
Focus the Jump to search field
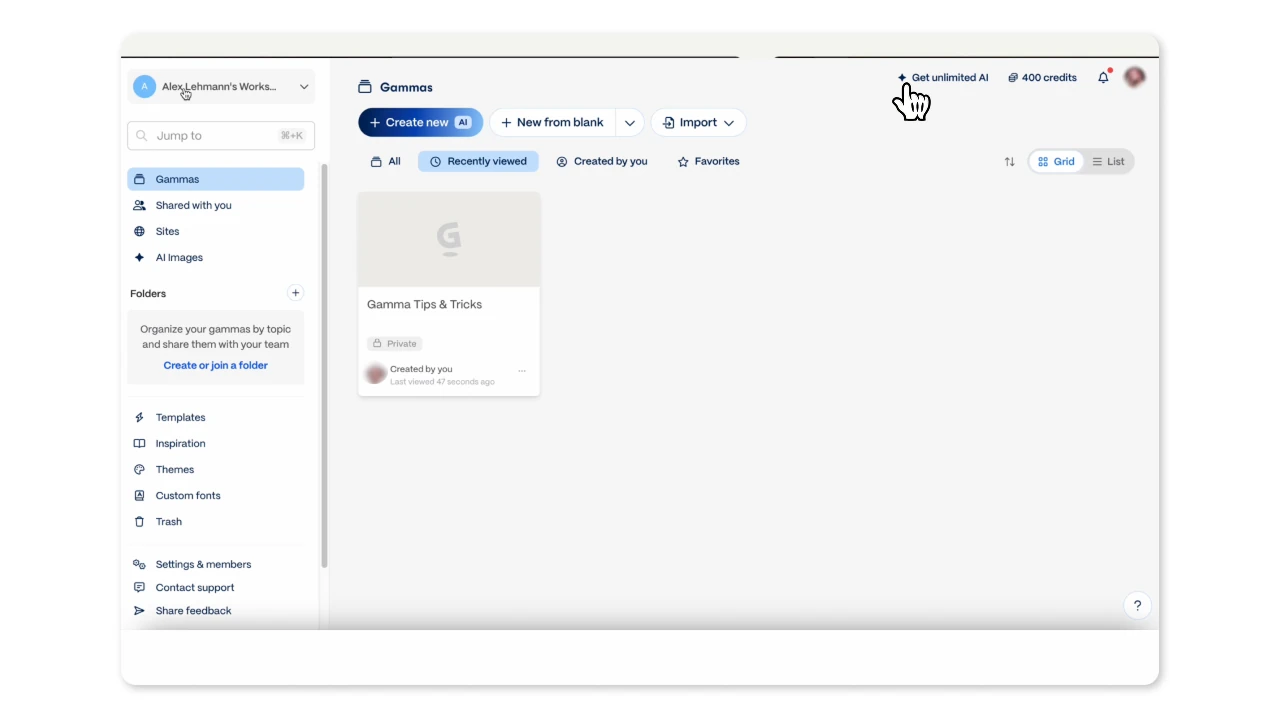(x=221, y=136)
